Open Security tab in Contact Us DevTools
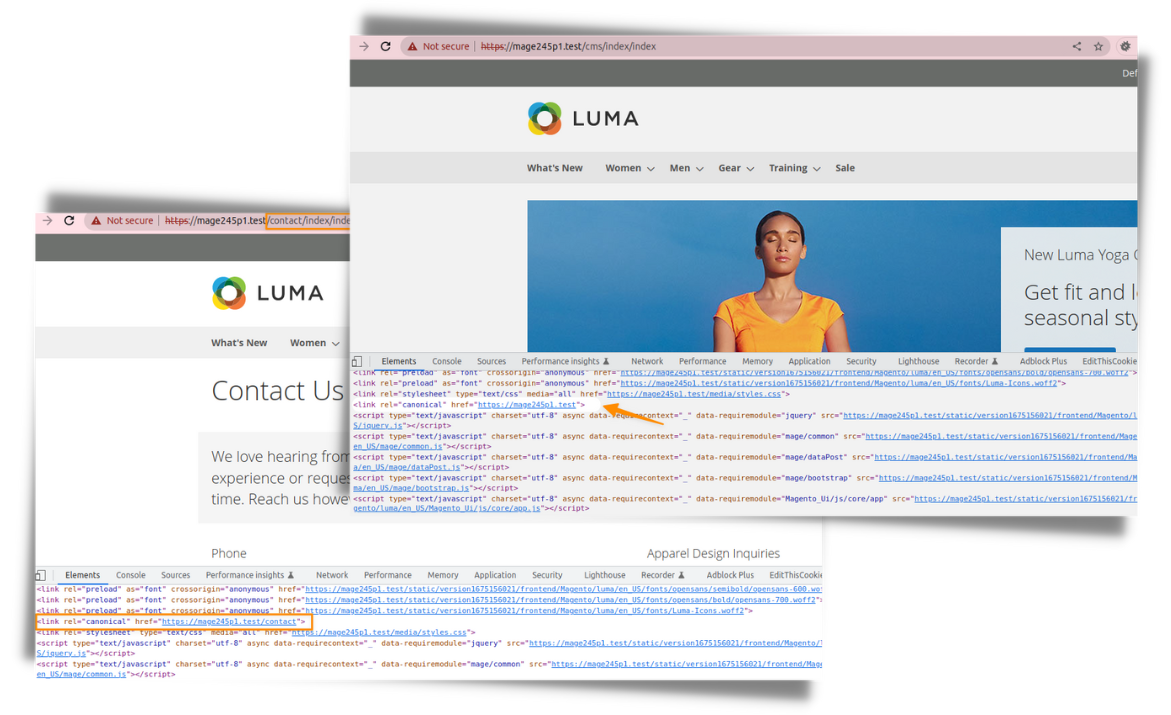This screenshot has height=715, width=1171. pos(547,575)
